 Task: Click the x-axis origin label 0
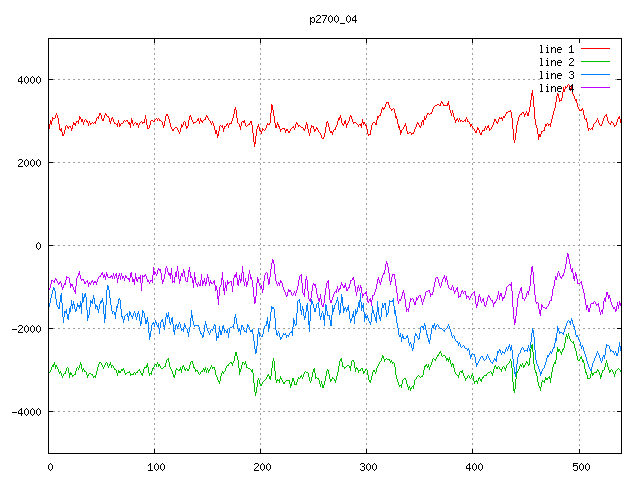(x=50, y=467)
